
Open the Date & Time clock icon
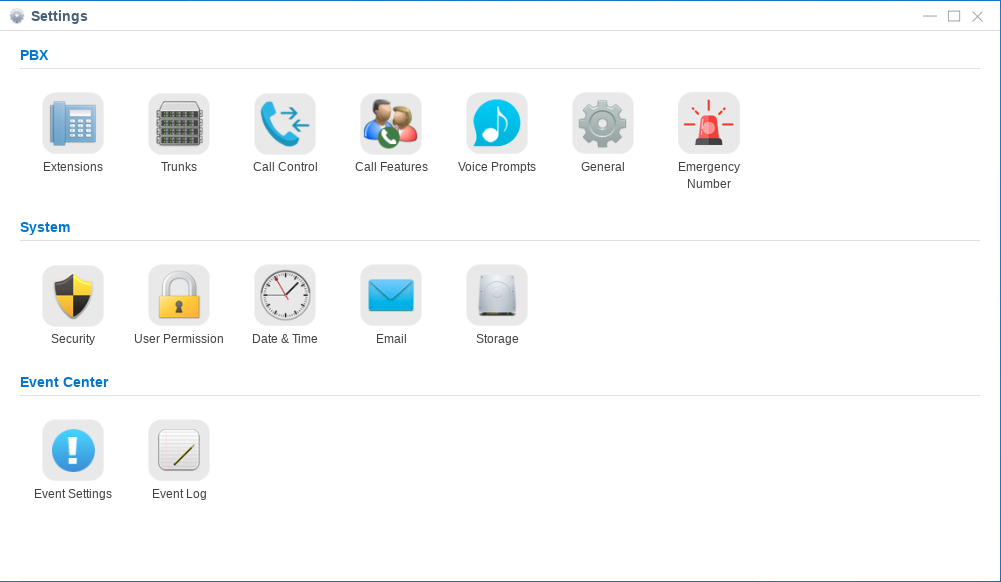pos(285,295)
